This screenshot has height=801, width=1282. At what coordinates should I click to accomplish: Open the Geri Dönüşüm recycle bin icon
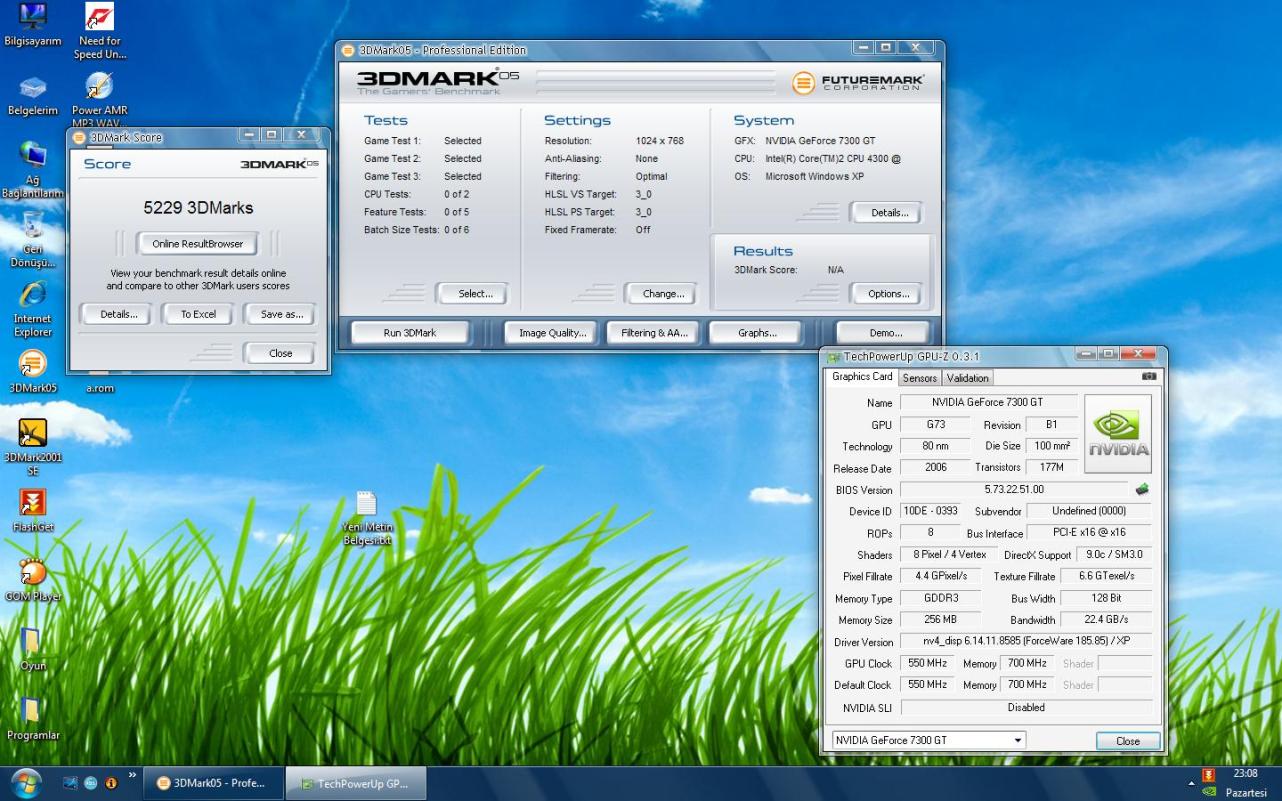[x=33, y=240]
